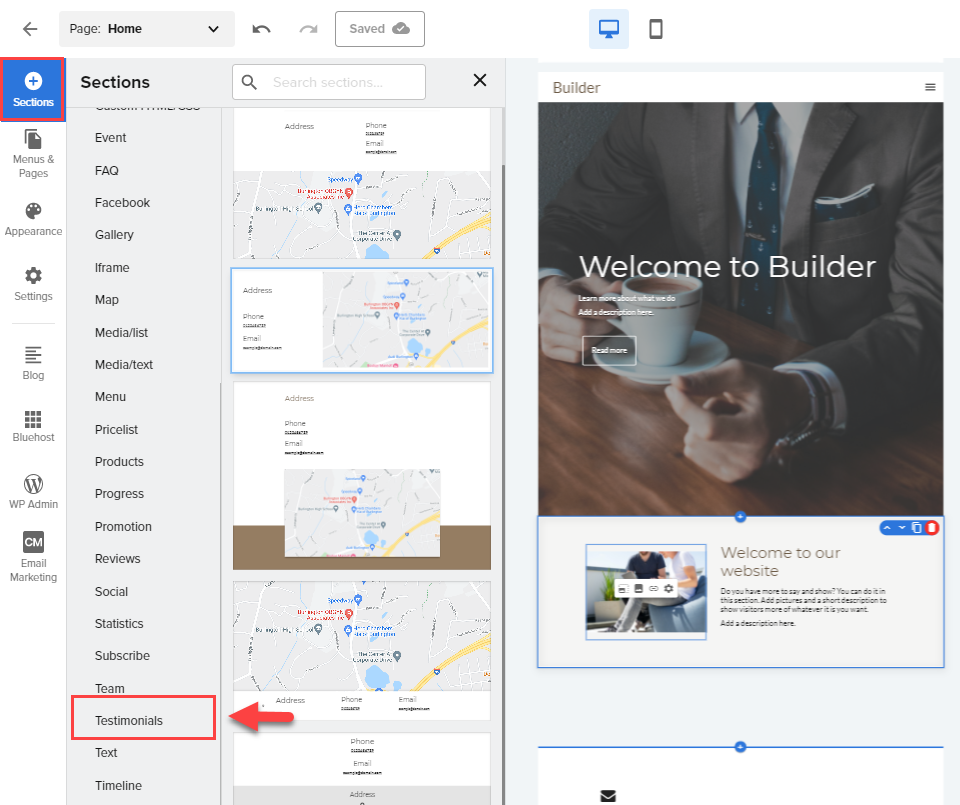The height and width of the screenshot is (805, 960).
Task: Choose Timeline category
Action: (x=118, y=785)
